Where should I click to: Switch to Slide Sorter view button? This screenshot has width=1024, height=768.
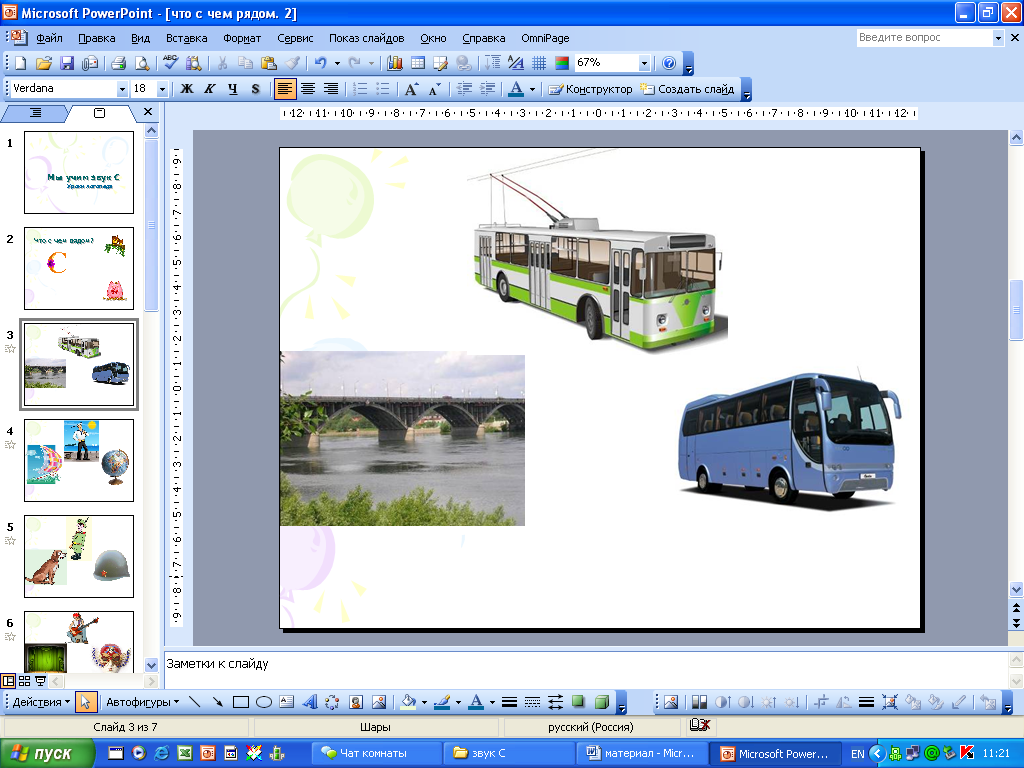pyautogui.click(x=24, y=681)
